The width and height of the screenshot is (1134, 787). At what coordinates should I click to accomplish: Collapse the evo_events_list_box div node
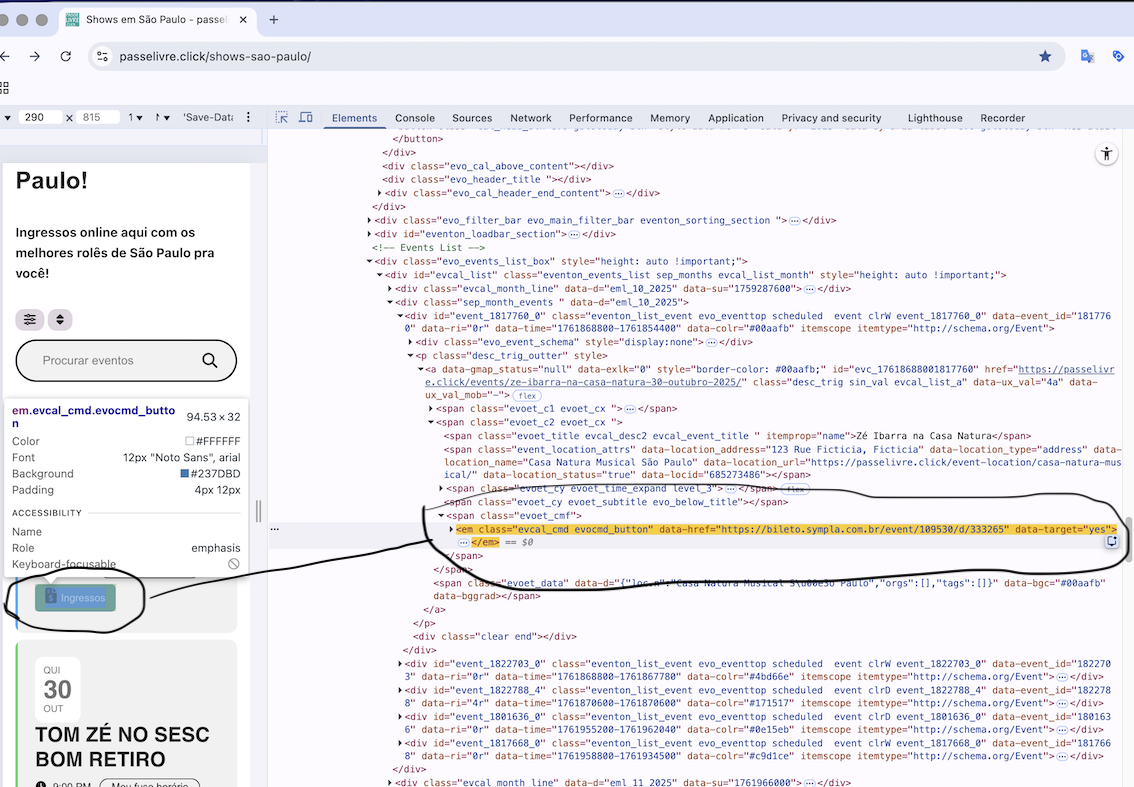coord(370,261)
